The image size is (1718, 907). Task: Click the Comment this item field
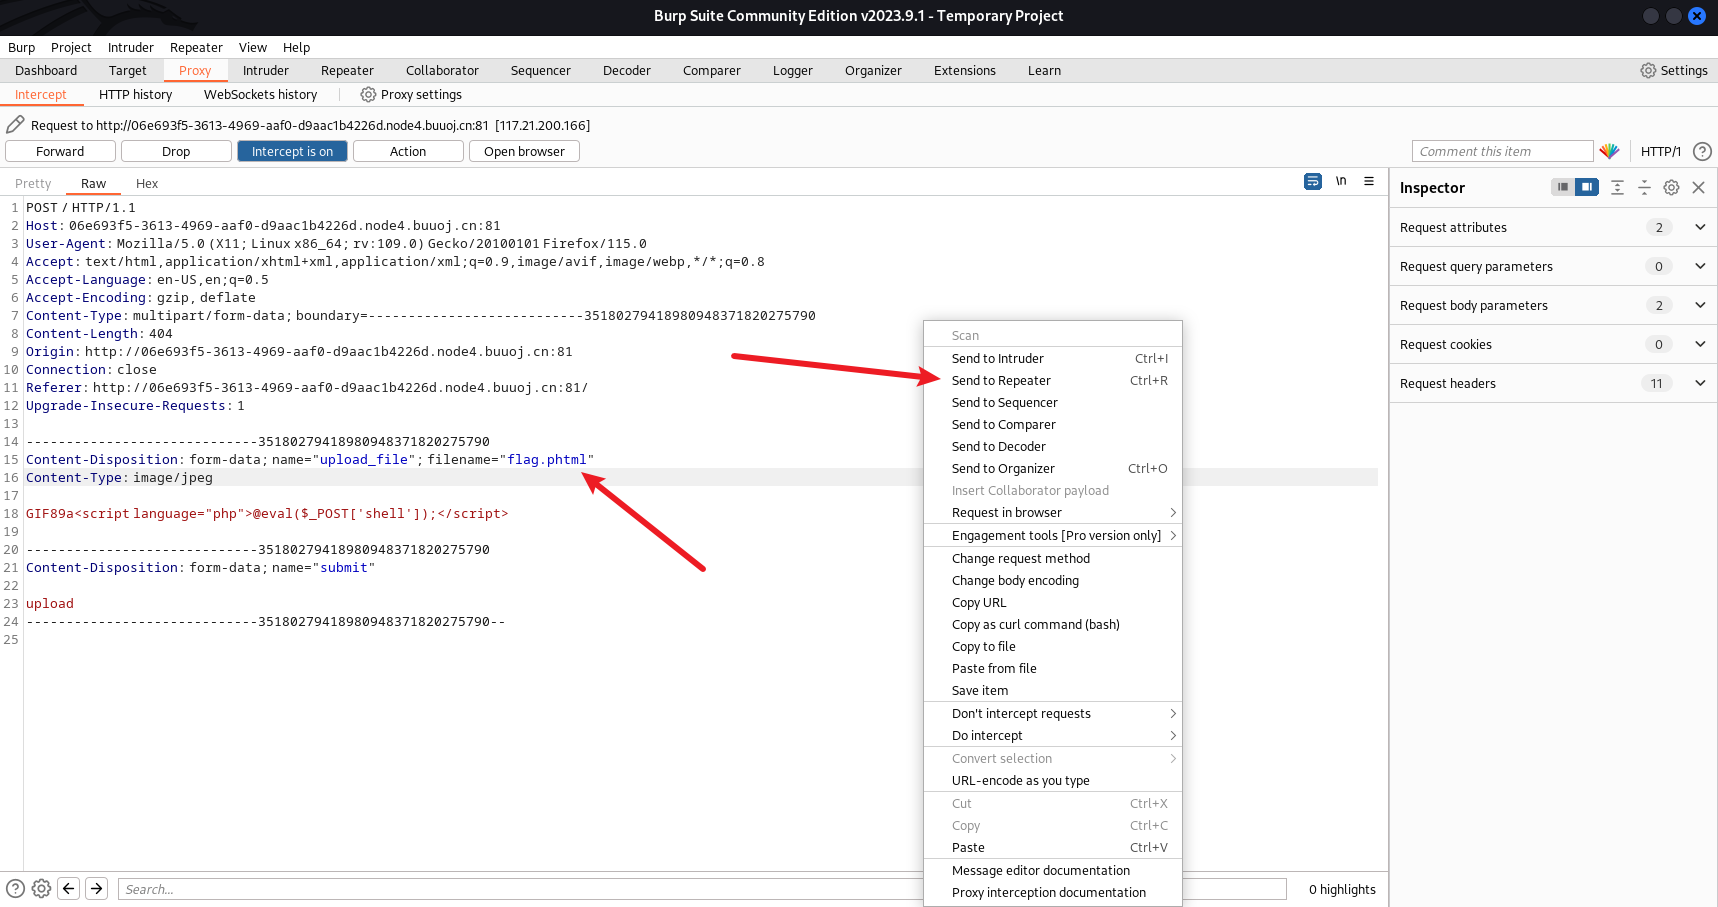pos(1502,151)
